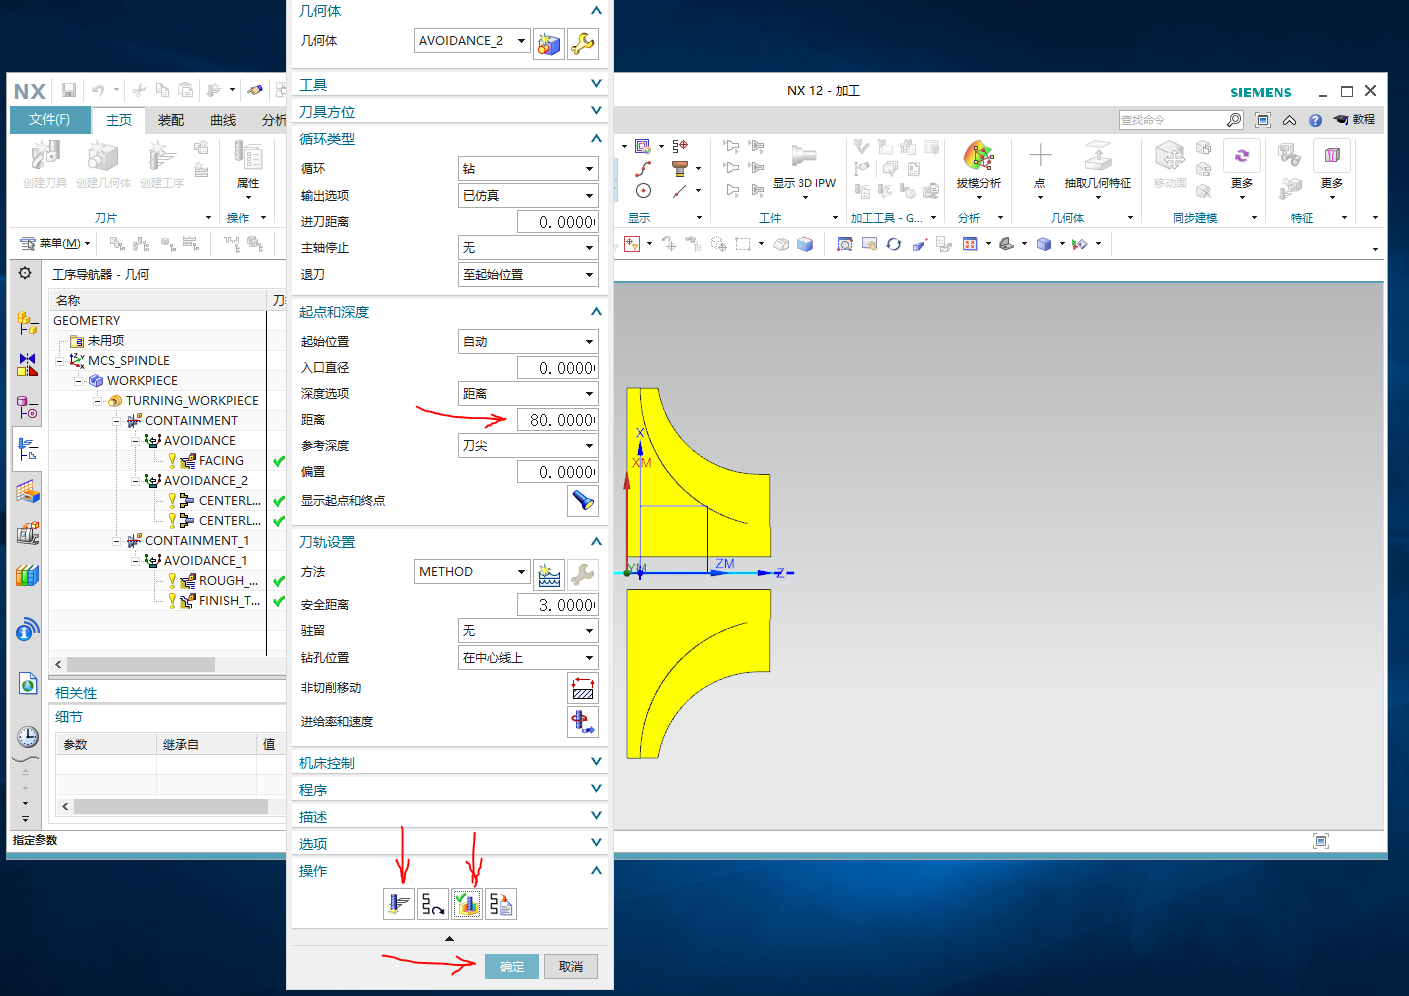Open feeds and speeds settings
Screen dimensions: 1409x996
(x=583, y=722)
